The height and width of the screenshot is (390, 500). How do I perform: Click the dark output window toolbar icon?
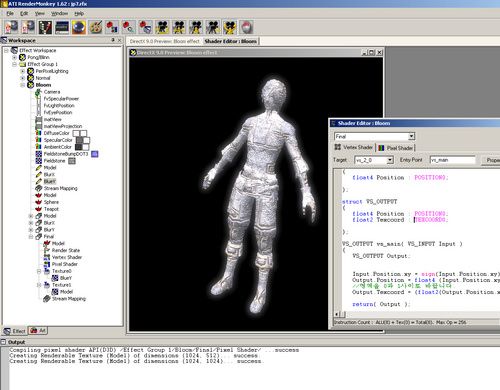[x=62, y=27]
